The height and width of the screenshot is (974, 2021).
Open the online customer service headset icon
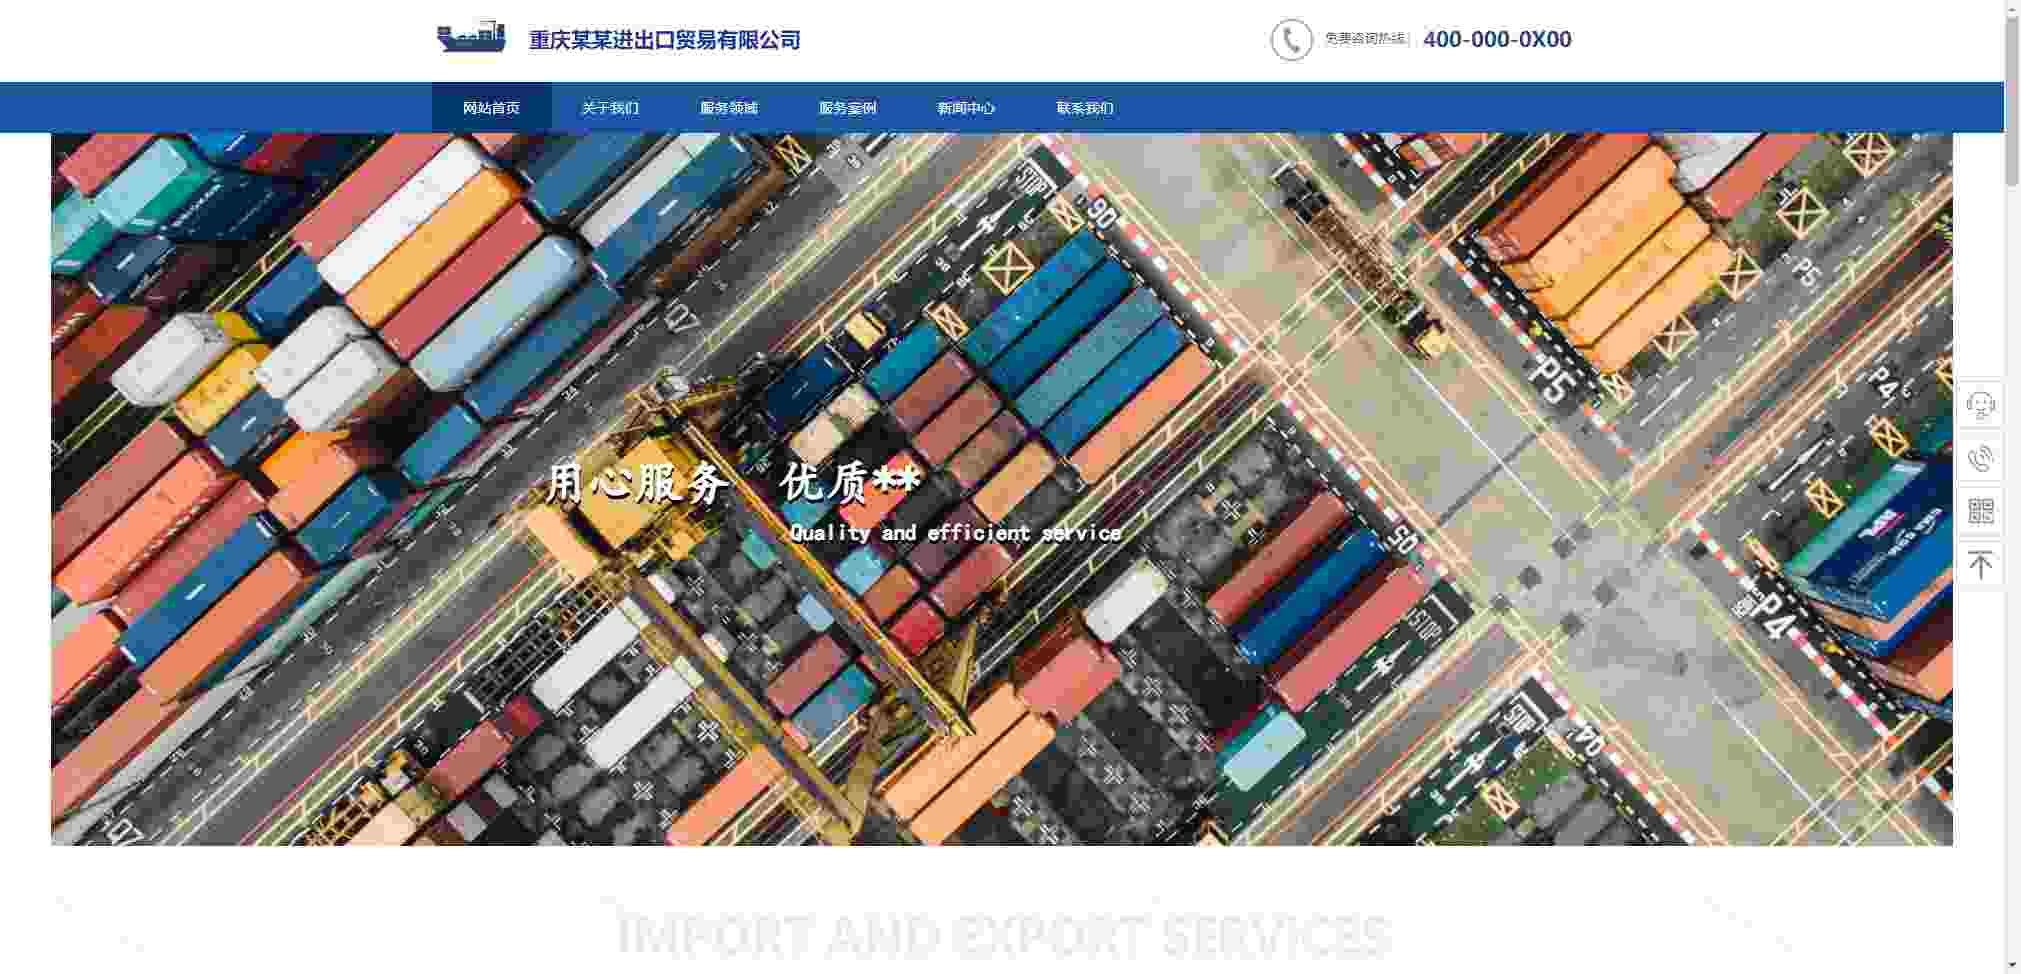[1980, 405]
